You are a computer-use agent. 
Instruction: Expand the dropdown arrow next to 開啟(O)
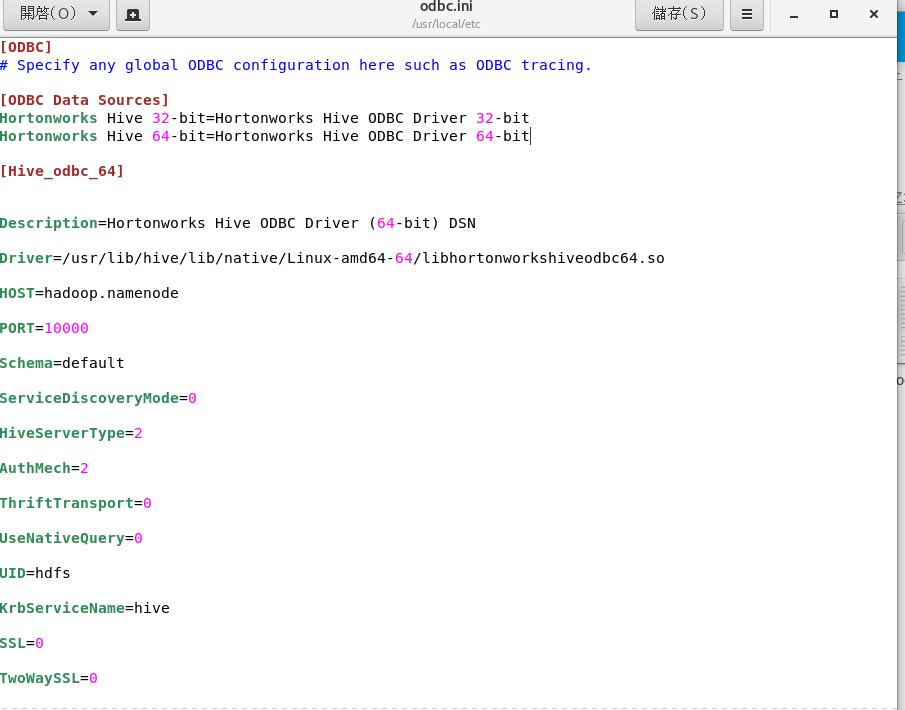click(x=93, y=13)
